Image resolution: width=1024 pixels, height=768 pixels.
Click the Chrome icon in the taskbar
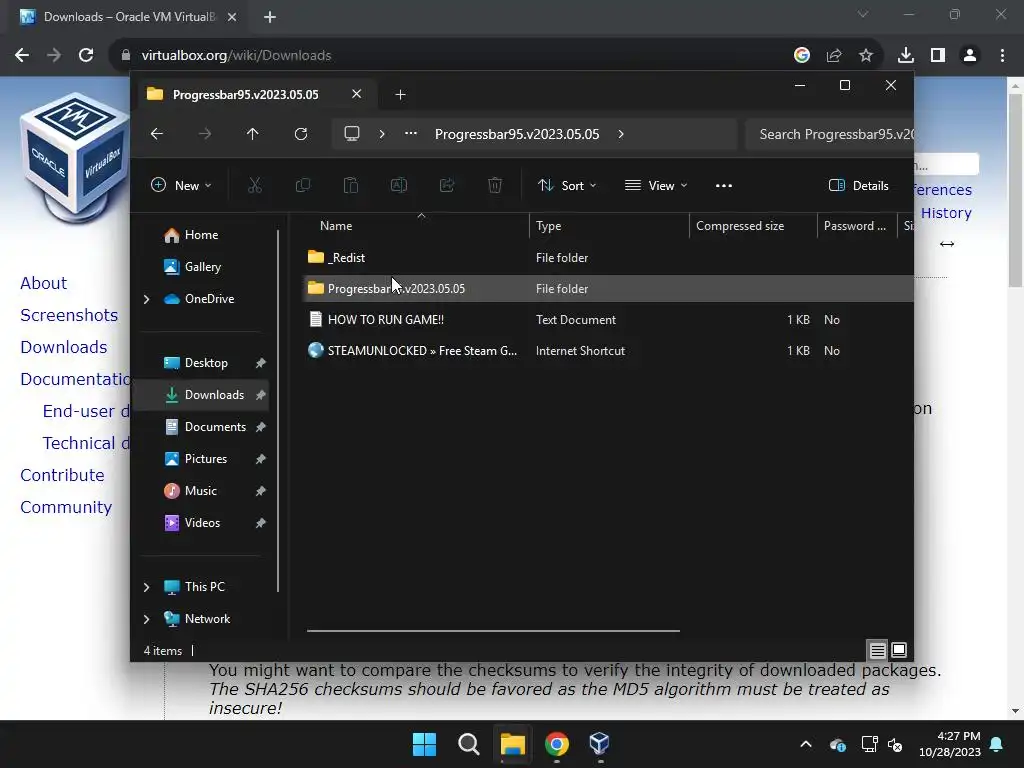coord(556,744)
